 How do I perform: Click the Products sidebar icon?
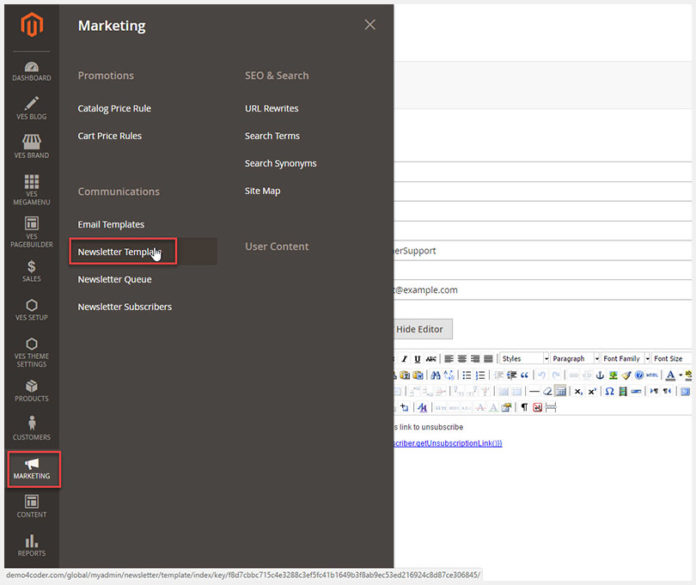pos(31,390)
